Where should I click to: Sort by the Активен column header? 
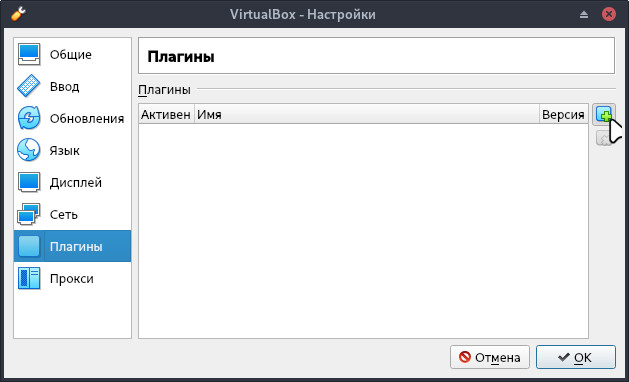point(166,114)
